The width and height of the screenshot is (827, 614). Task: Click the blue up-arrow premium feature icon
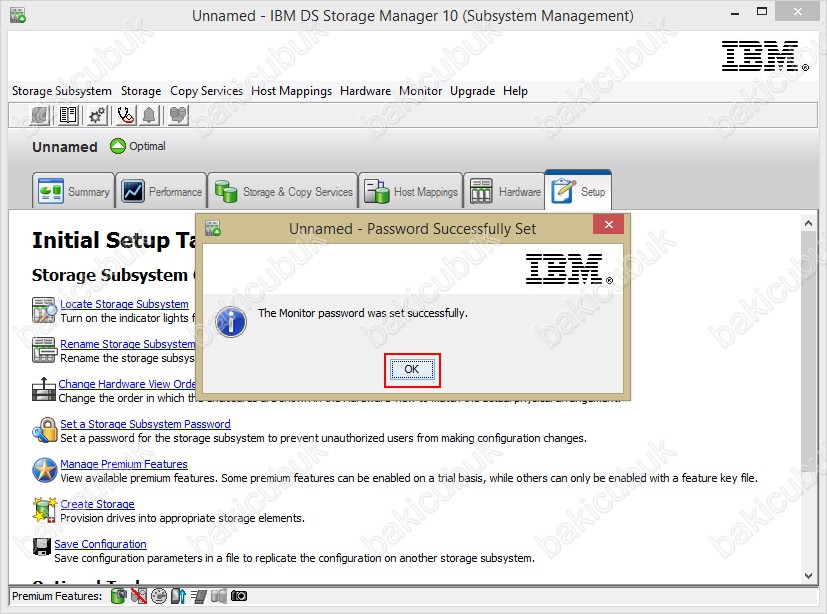[179, 596]
